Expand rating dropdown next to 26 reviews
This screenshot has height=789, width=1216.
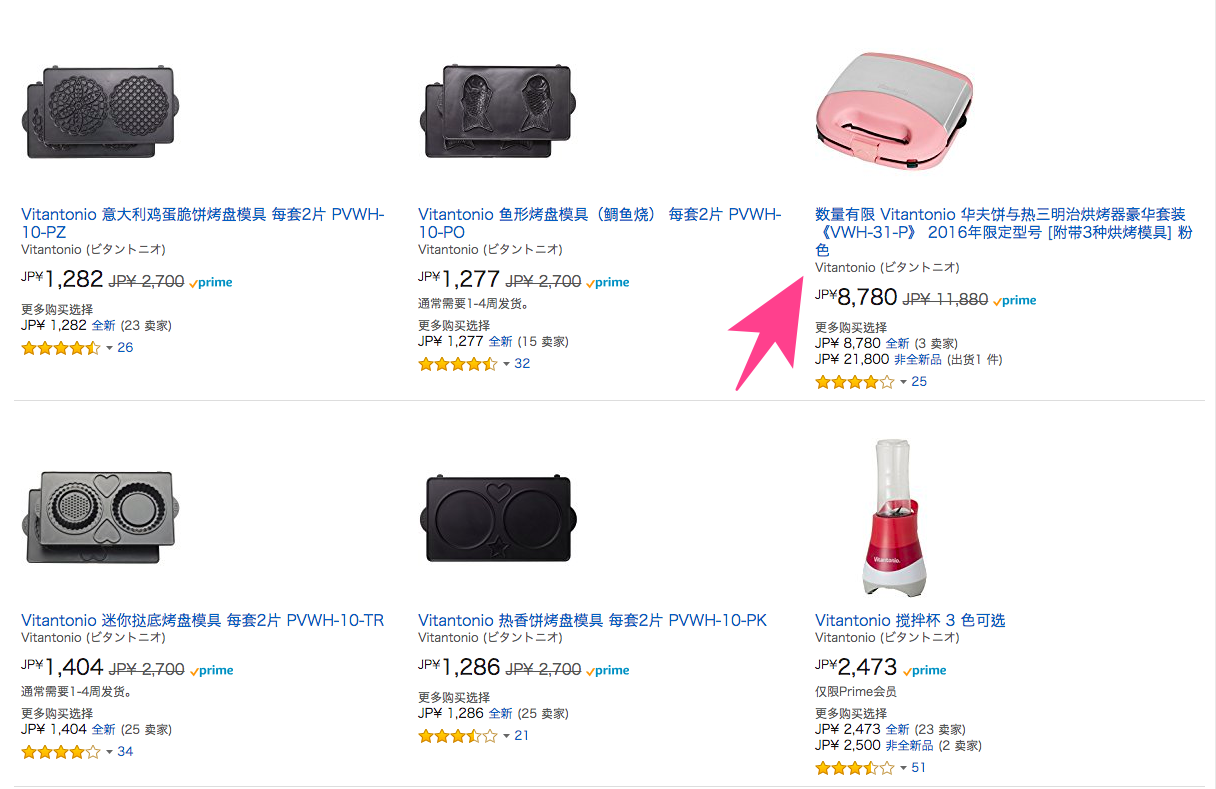tap(109, 348)
